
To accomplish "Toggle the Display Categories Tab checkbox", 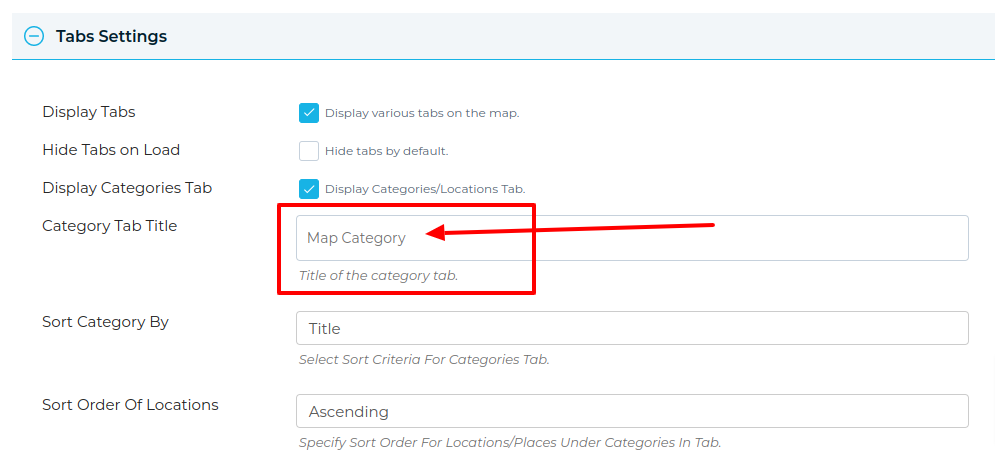I will [308, 189].
